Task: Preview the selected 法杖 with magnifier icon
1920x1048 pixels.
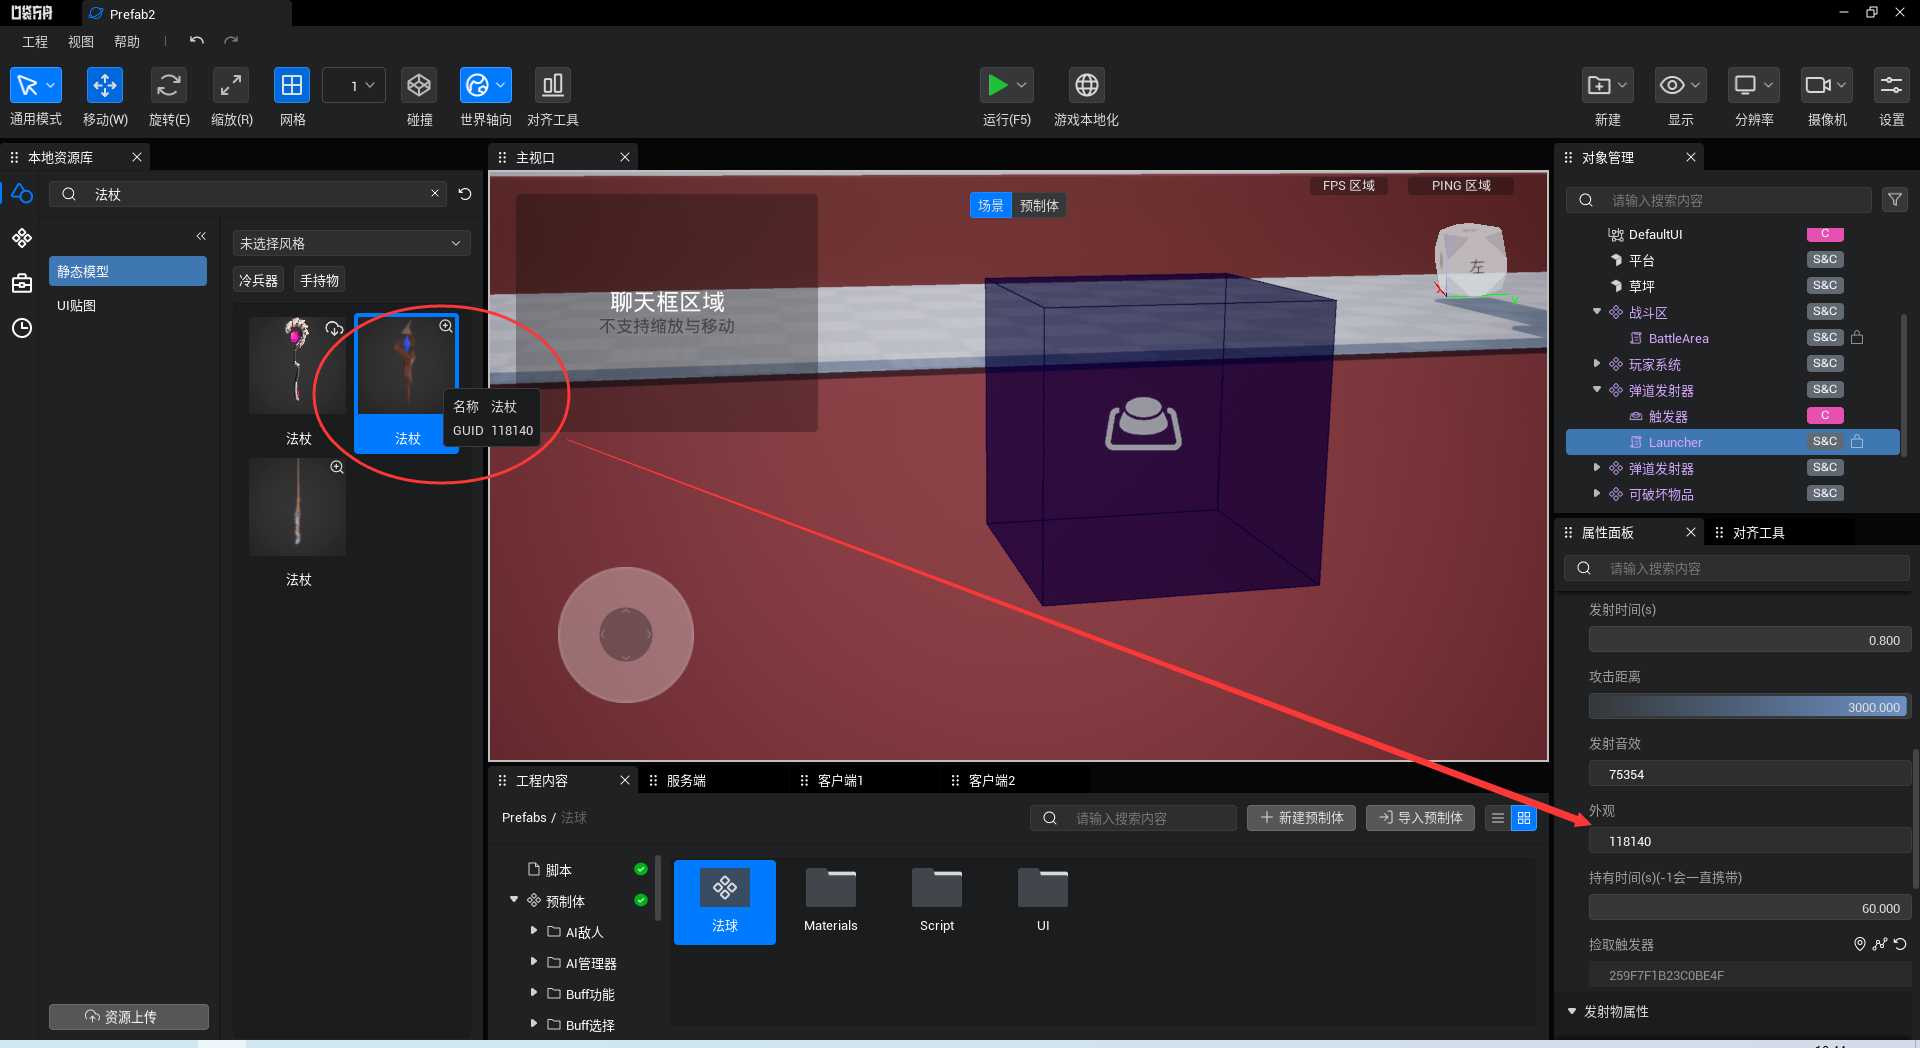Action: (x=446, y=326)
